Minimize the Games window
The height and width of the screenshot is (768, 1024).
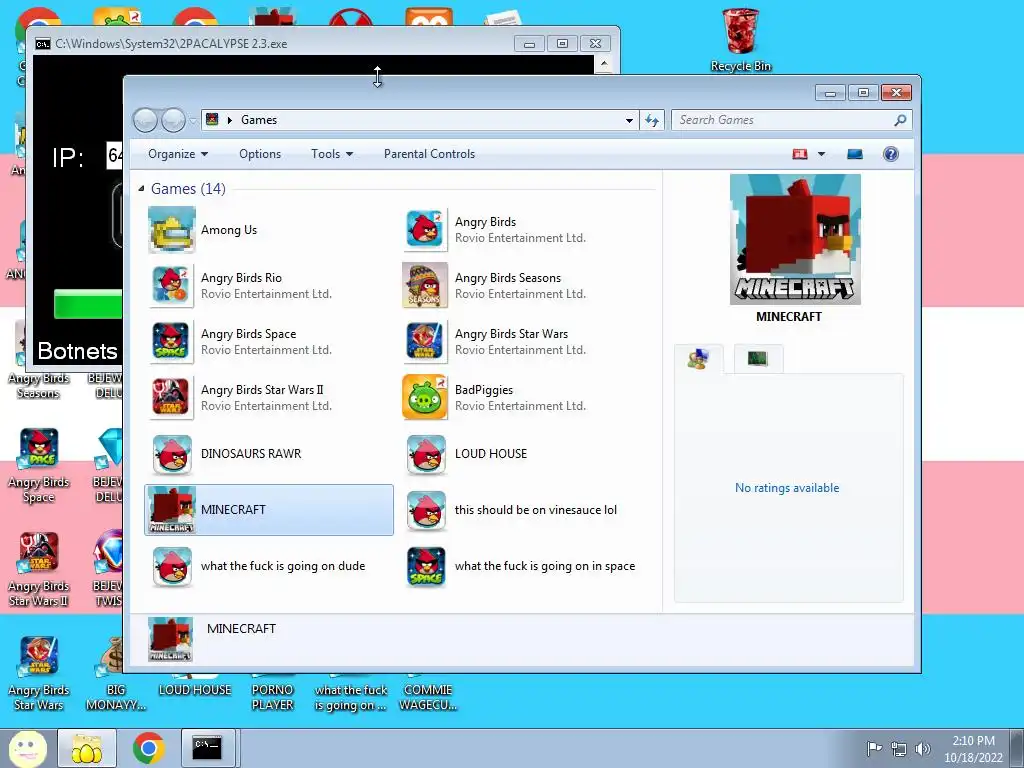tap(831, 93)
